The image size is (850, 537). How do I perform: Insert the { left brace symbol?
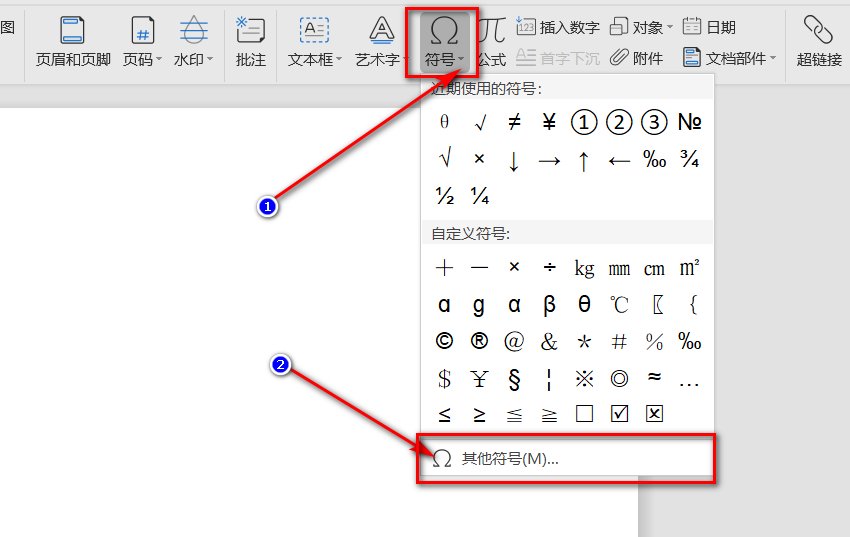click(x=693, y=305)
